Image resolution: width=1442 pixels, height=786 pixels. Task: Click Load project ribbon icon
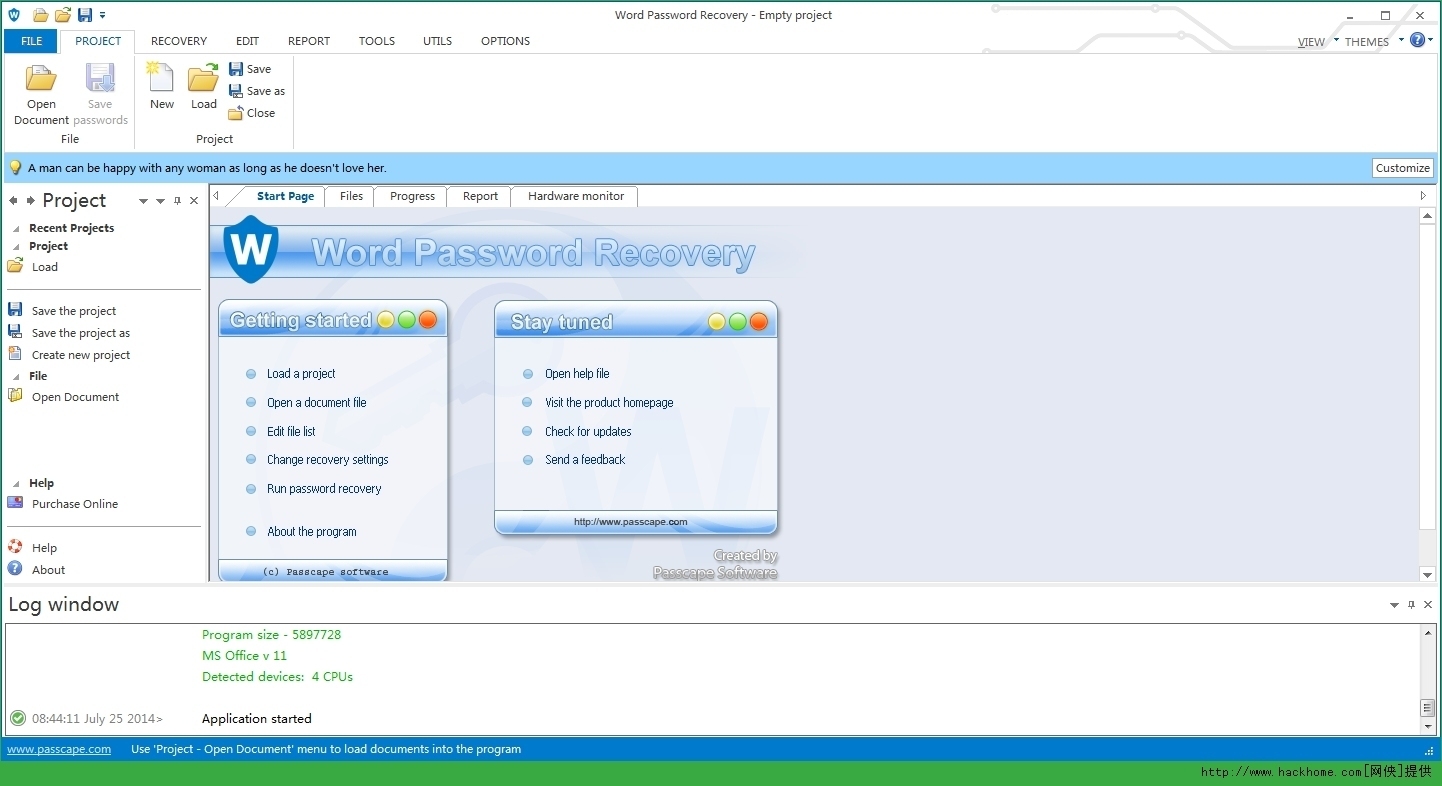tap(204, 87)
